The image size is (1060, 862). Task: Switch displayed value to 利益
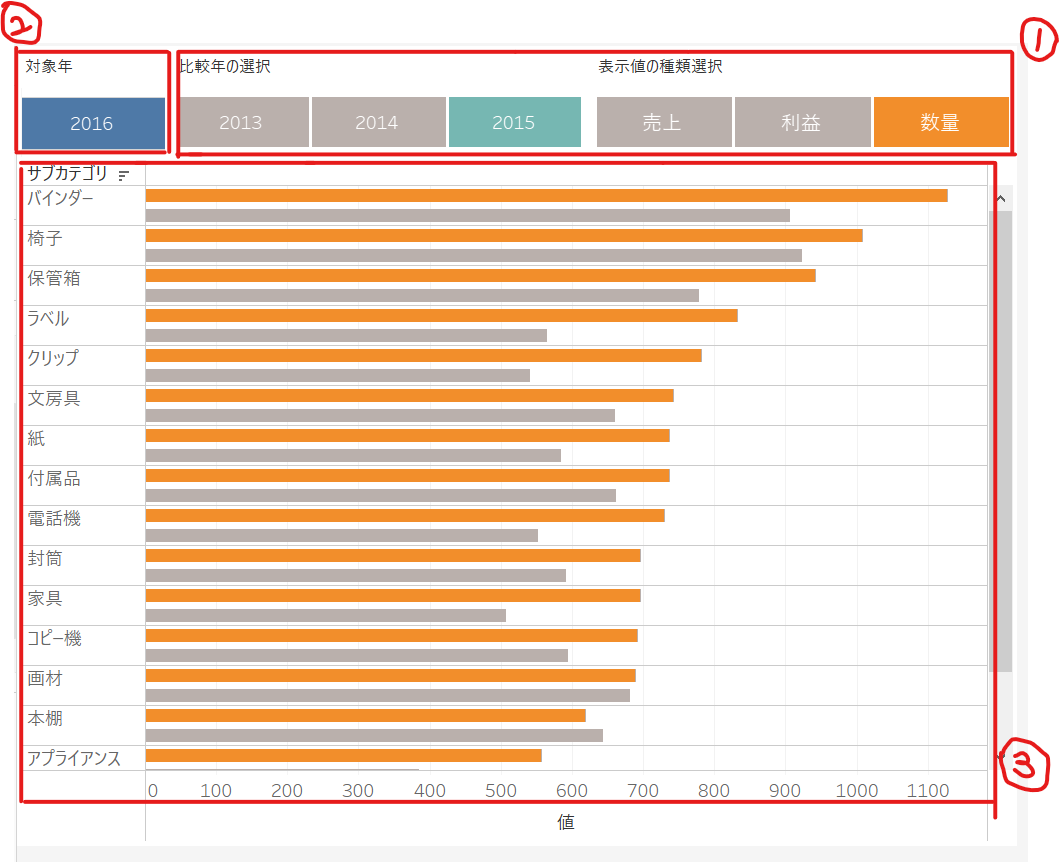click(x=802, y=122)
